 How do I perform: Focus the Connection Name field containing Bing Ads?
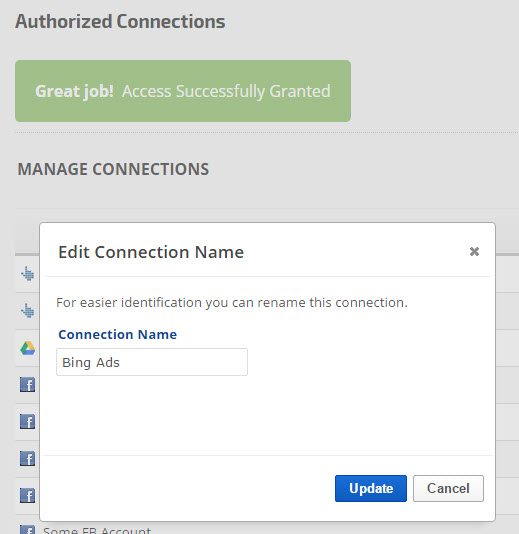pyautogui.click(x=152, y=362)
